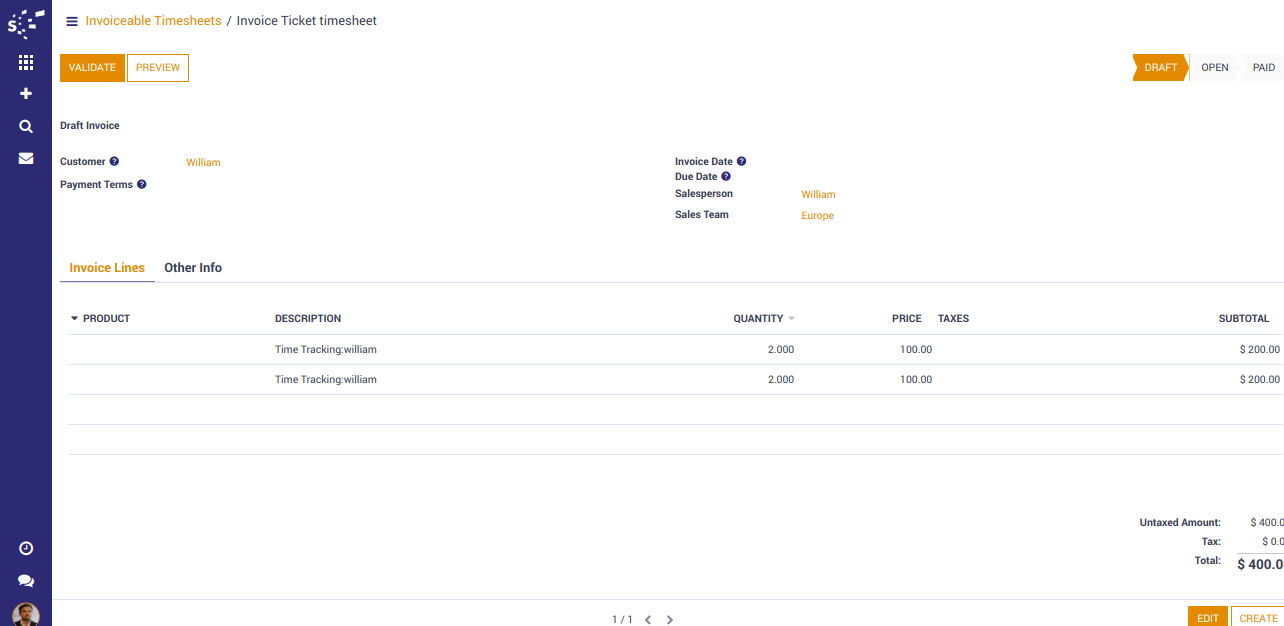Click the company logo in the sidebar
The height and width of the screenshot is (626, 1284).
pyautogui.click(x=26, y=22)
